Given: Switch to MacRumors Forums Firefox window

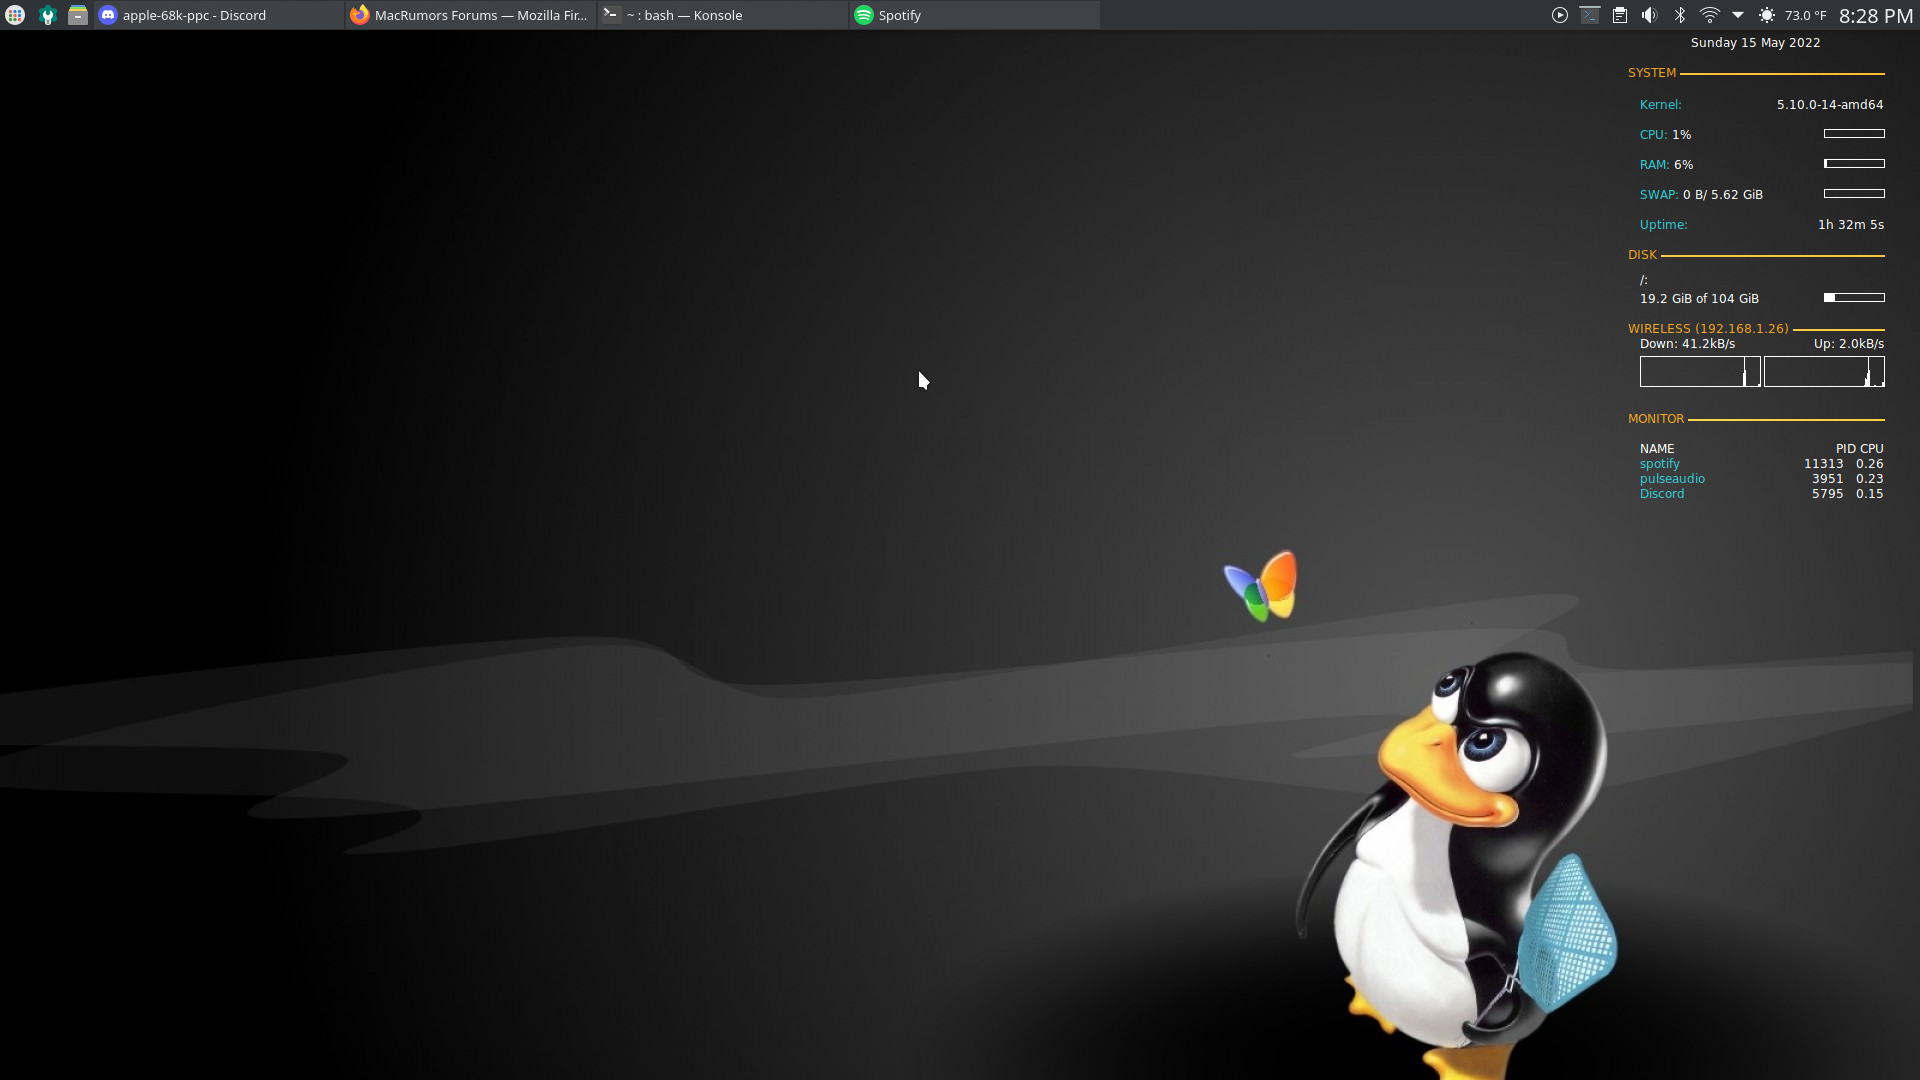Looking at the screenshot, I should click(471, 15).
